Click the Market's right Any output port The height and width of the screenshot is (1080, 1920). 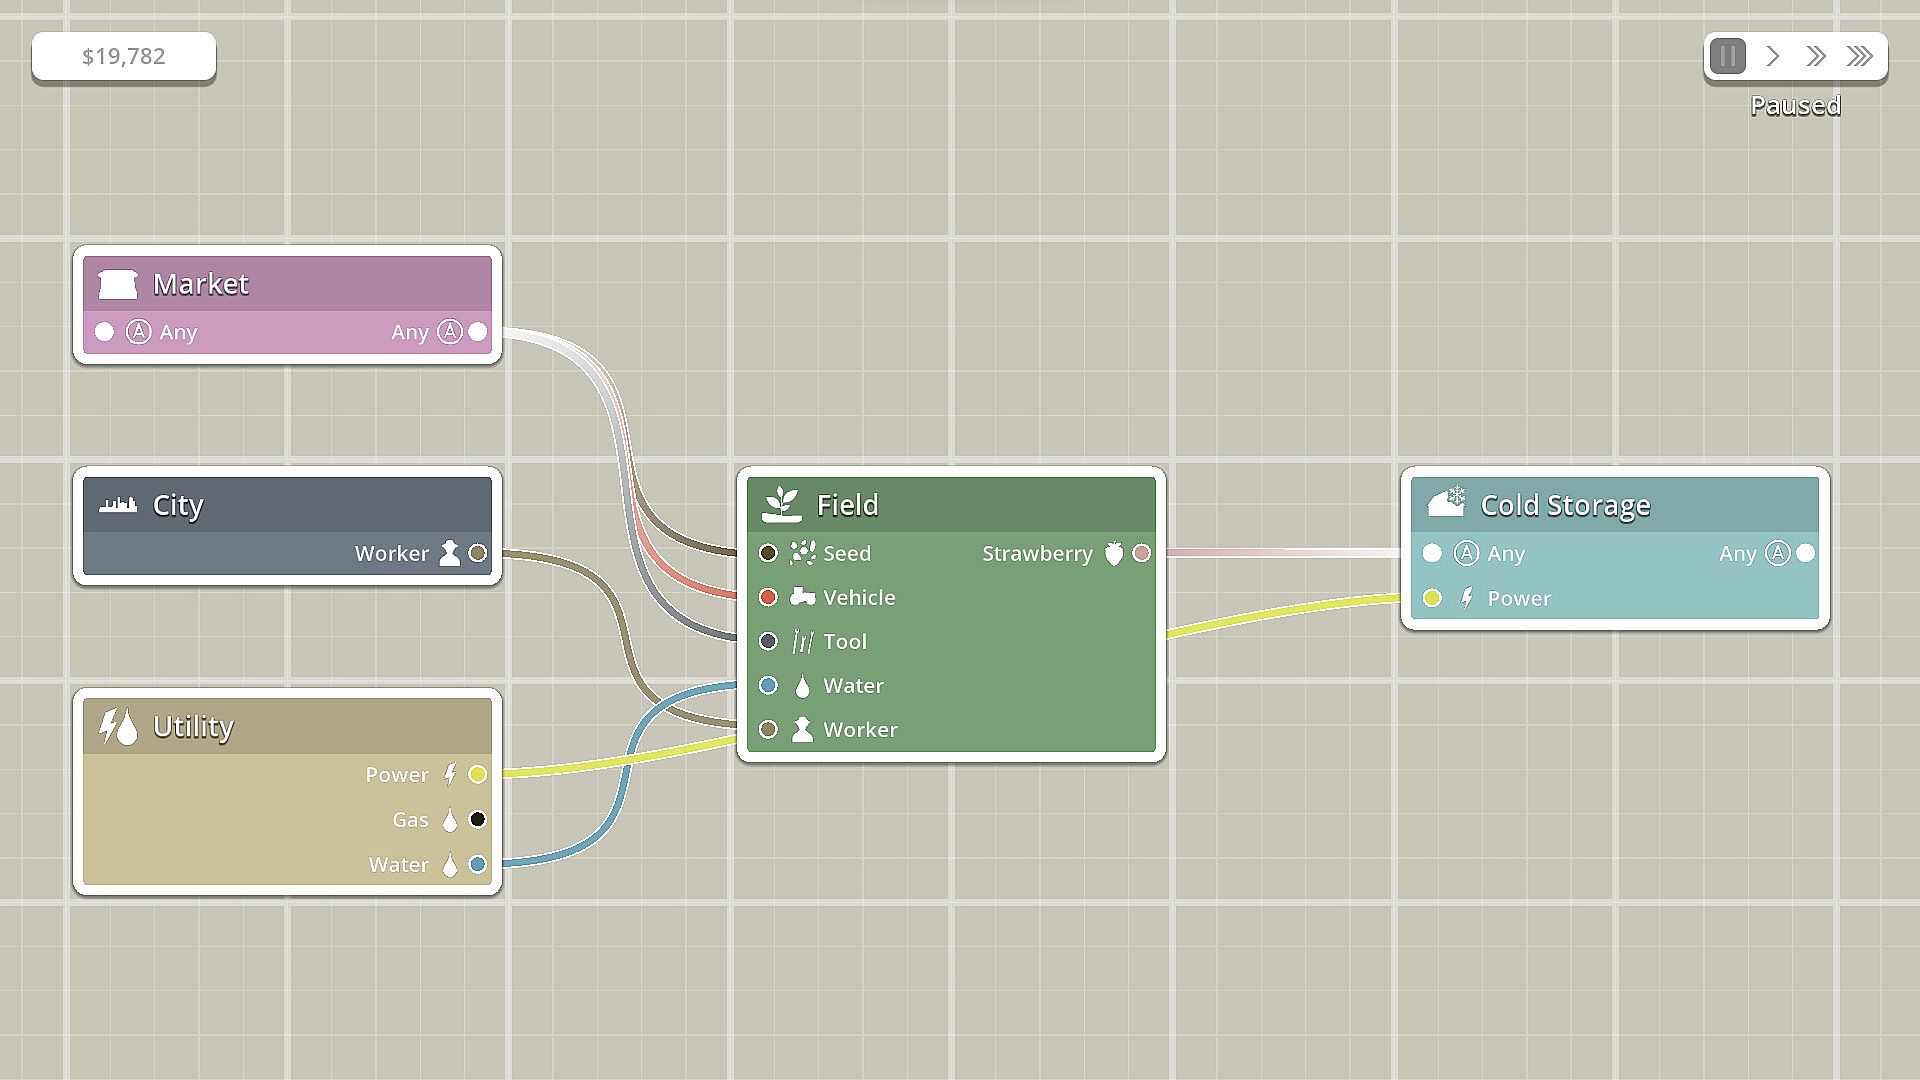[x=478, y=332]
